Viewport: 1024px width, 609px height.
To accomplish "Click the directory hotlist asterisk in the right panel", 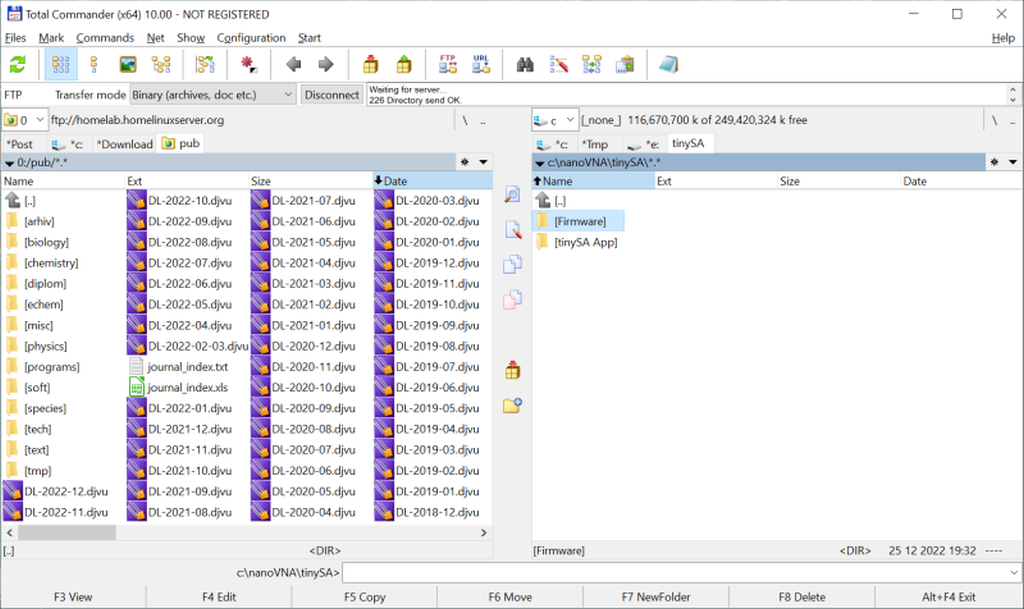I will point(994,162).
